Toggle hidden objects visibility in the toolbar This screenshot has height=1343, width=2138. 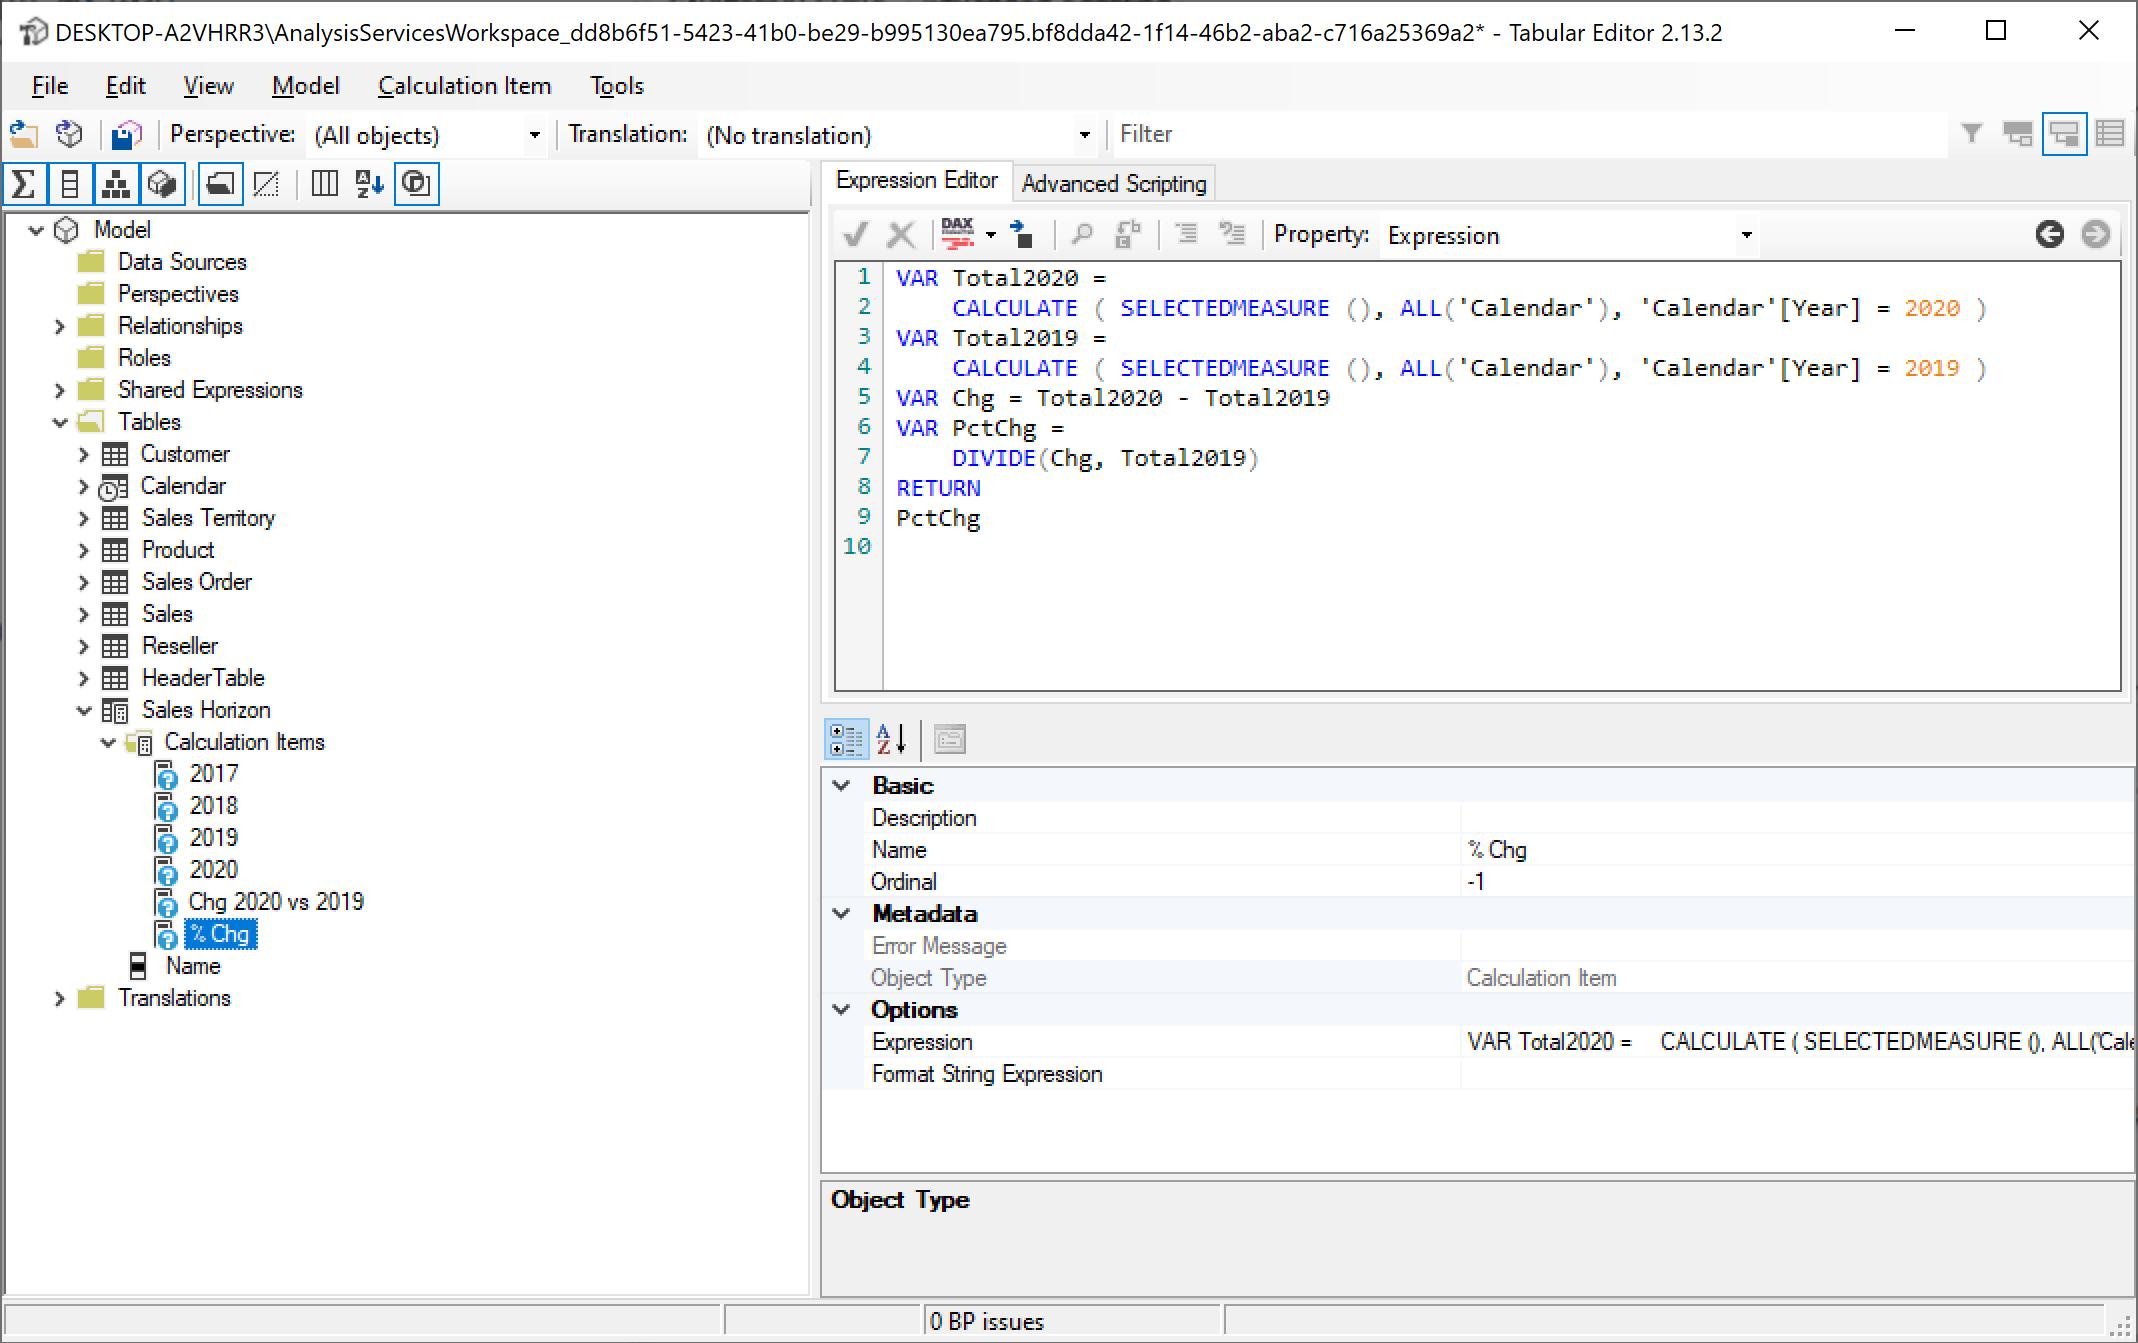pyautogui.click(x=267, y=184)
